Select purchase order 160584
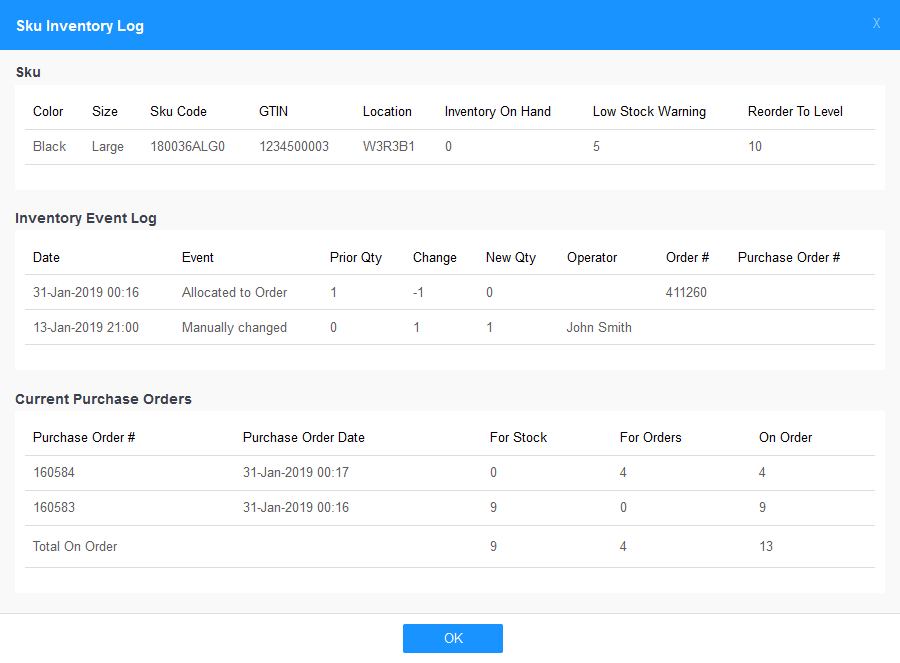 pyautogui.click(x=54, y=473)
